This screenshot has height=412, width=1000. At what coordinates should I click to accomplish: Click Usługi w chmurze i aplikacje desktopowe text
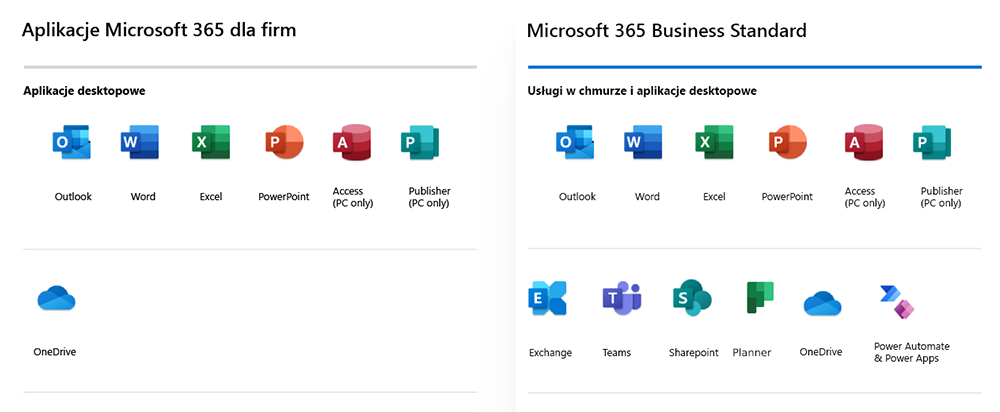point(642,91)
